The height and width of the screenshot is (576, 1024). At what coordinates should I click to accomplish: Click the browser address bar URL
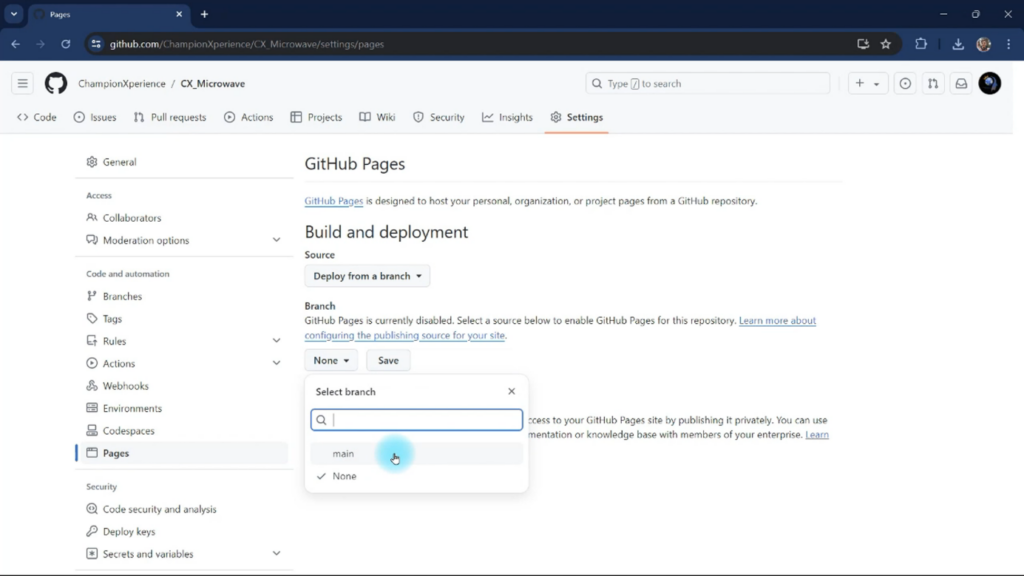pos(247,44)
